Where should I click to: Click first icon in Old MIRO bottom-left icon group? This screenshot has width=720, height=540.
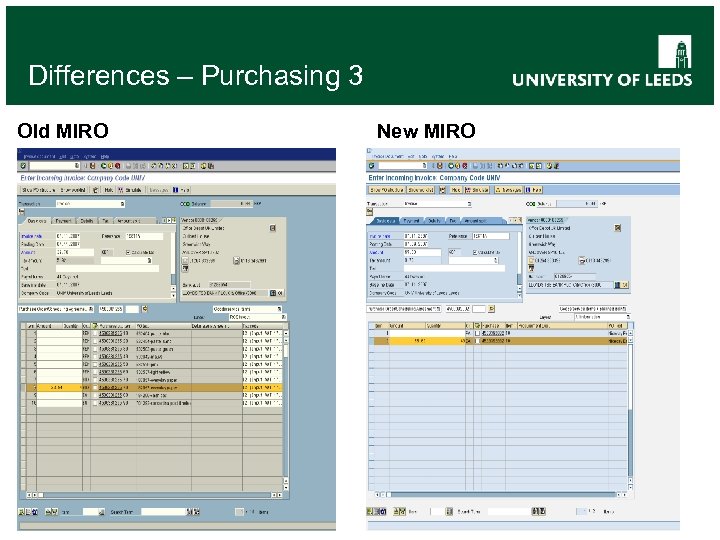coord(21,512)
